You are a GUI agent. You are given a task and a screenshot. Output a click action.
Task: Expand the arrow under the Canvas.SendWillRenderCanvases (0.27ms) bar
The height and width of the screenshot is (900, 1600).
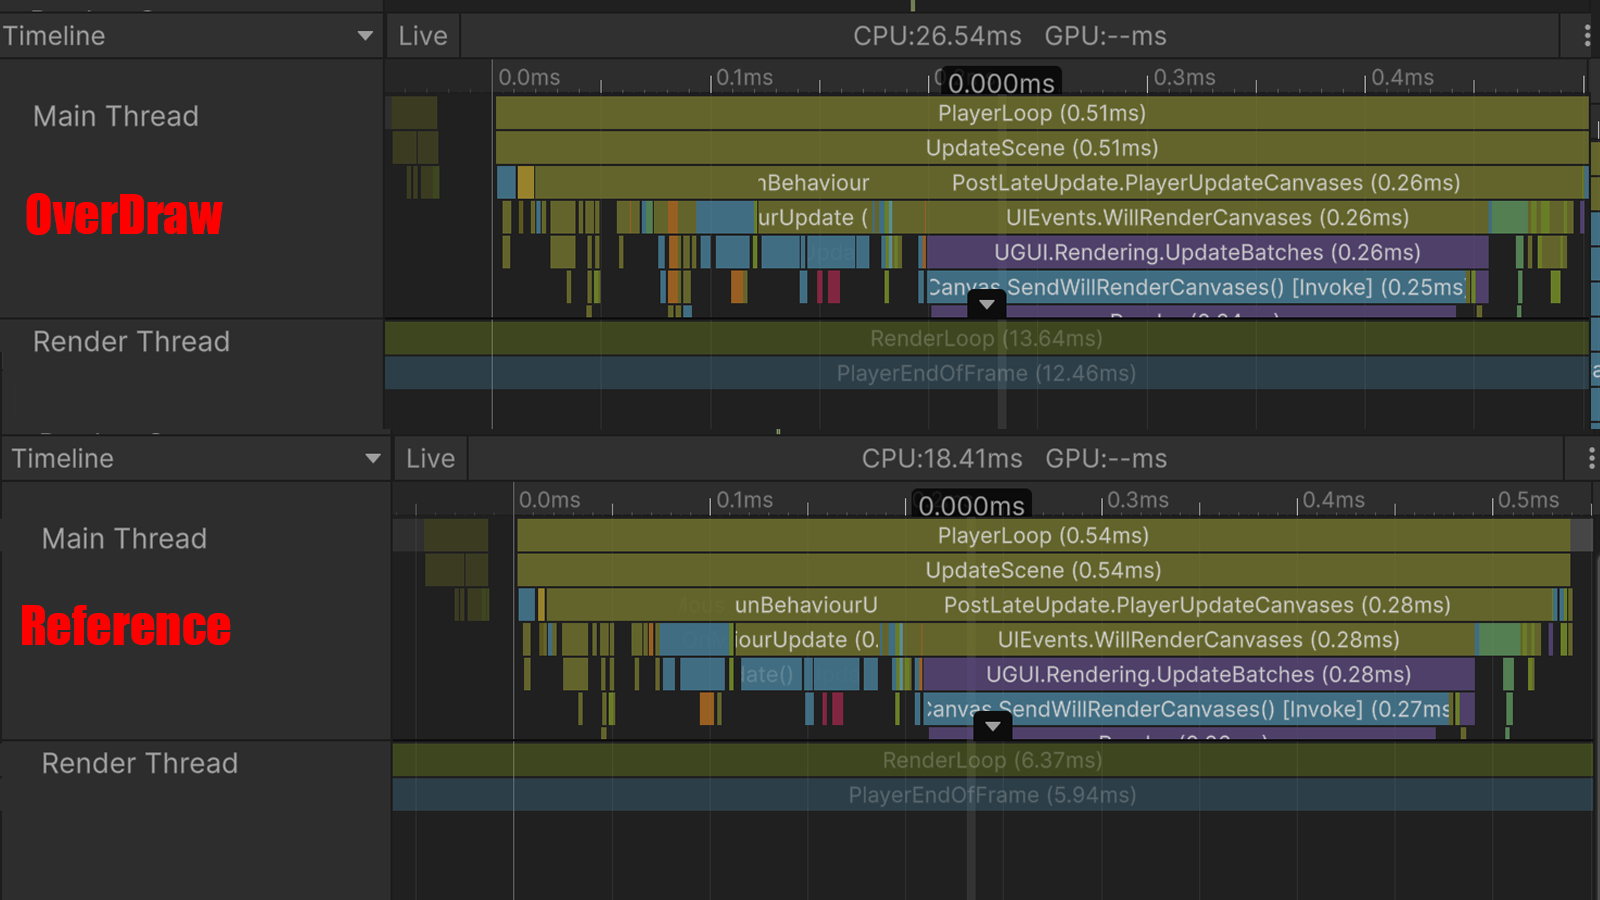point(992,727)
